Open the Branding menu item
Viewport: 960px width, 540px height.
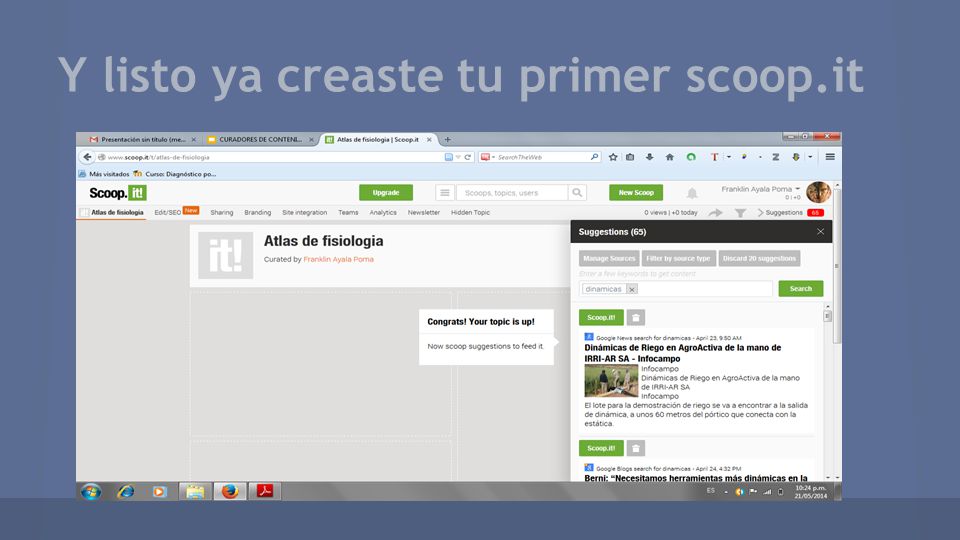258,212
